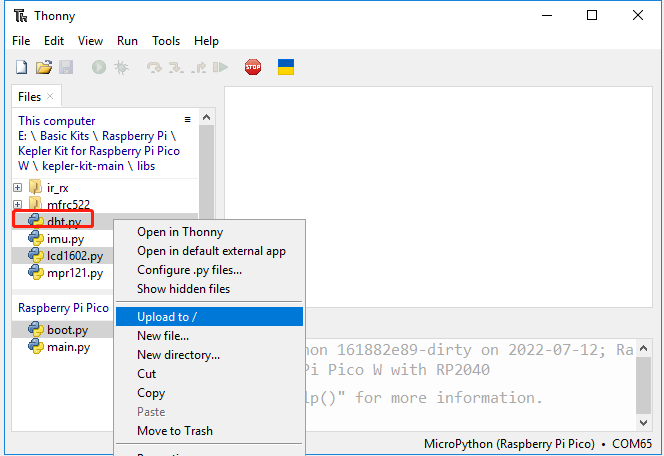Select imu.py in file list
Viewport: 664px width, 456px height.
coord(66,239)
